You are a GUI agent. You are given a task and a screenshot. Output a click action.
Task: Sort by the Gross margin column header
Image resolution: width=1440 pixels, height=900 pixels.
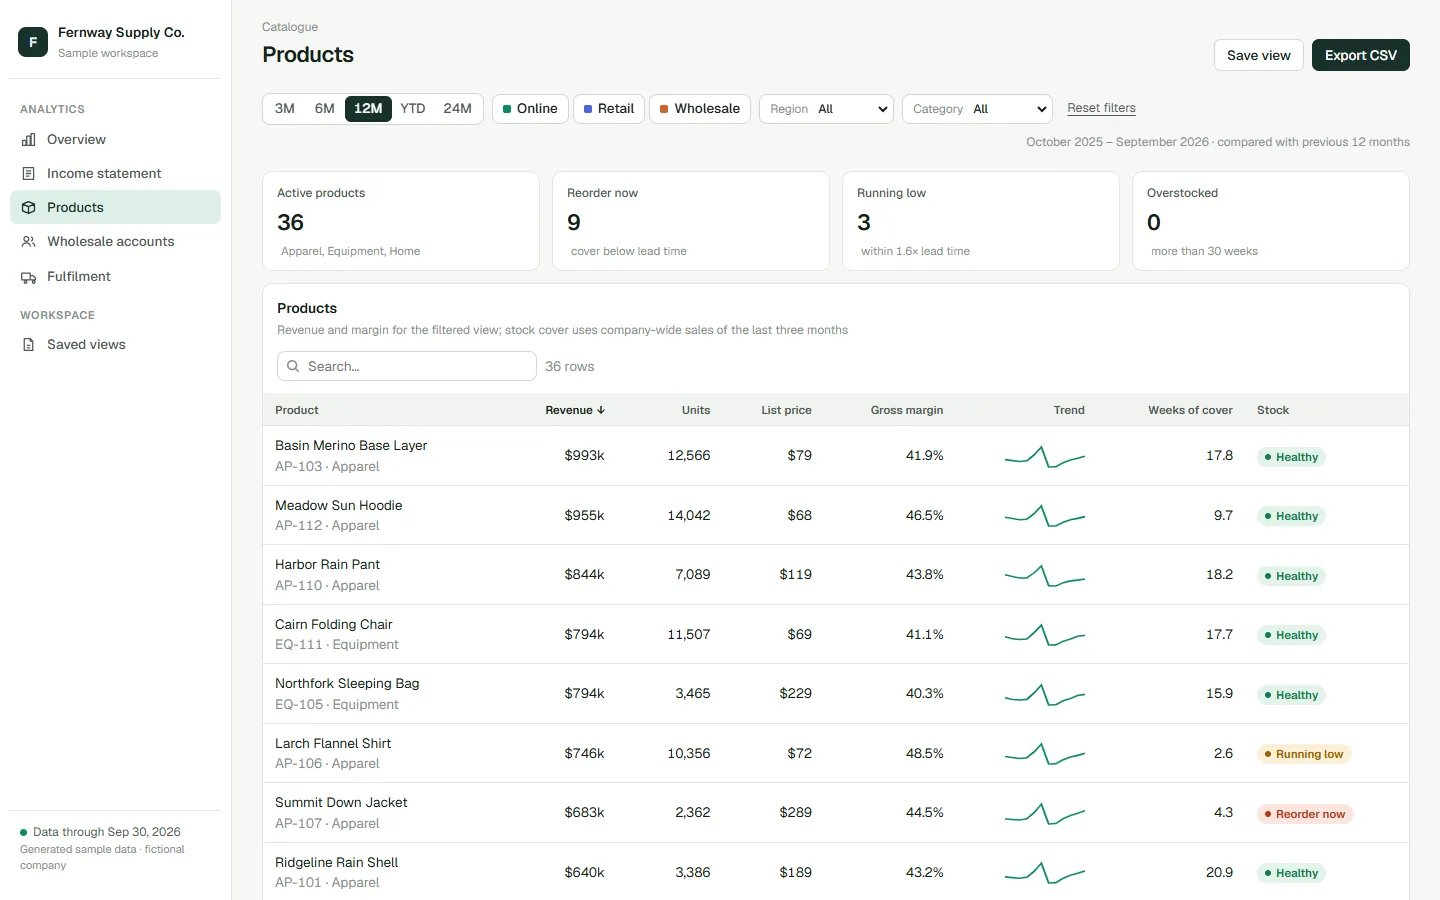(907, 410)
